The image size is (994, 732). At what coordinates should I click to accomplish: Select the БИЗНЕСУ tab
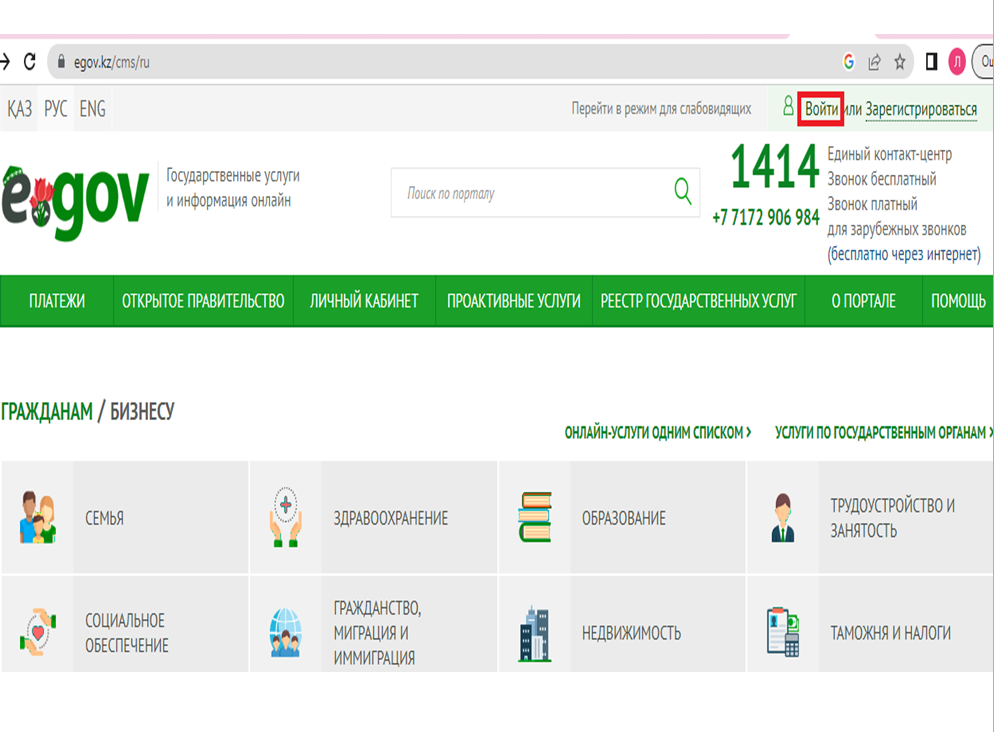(143, 412)
